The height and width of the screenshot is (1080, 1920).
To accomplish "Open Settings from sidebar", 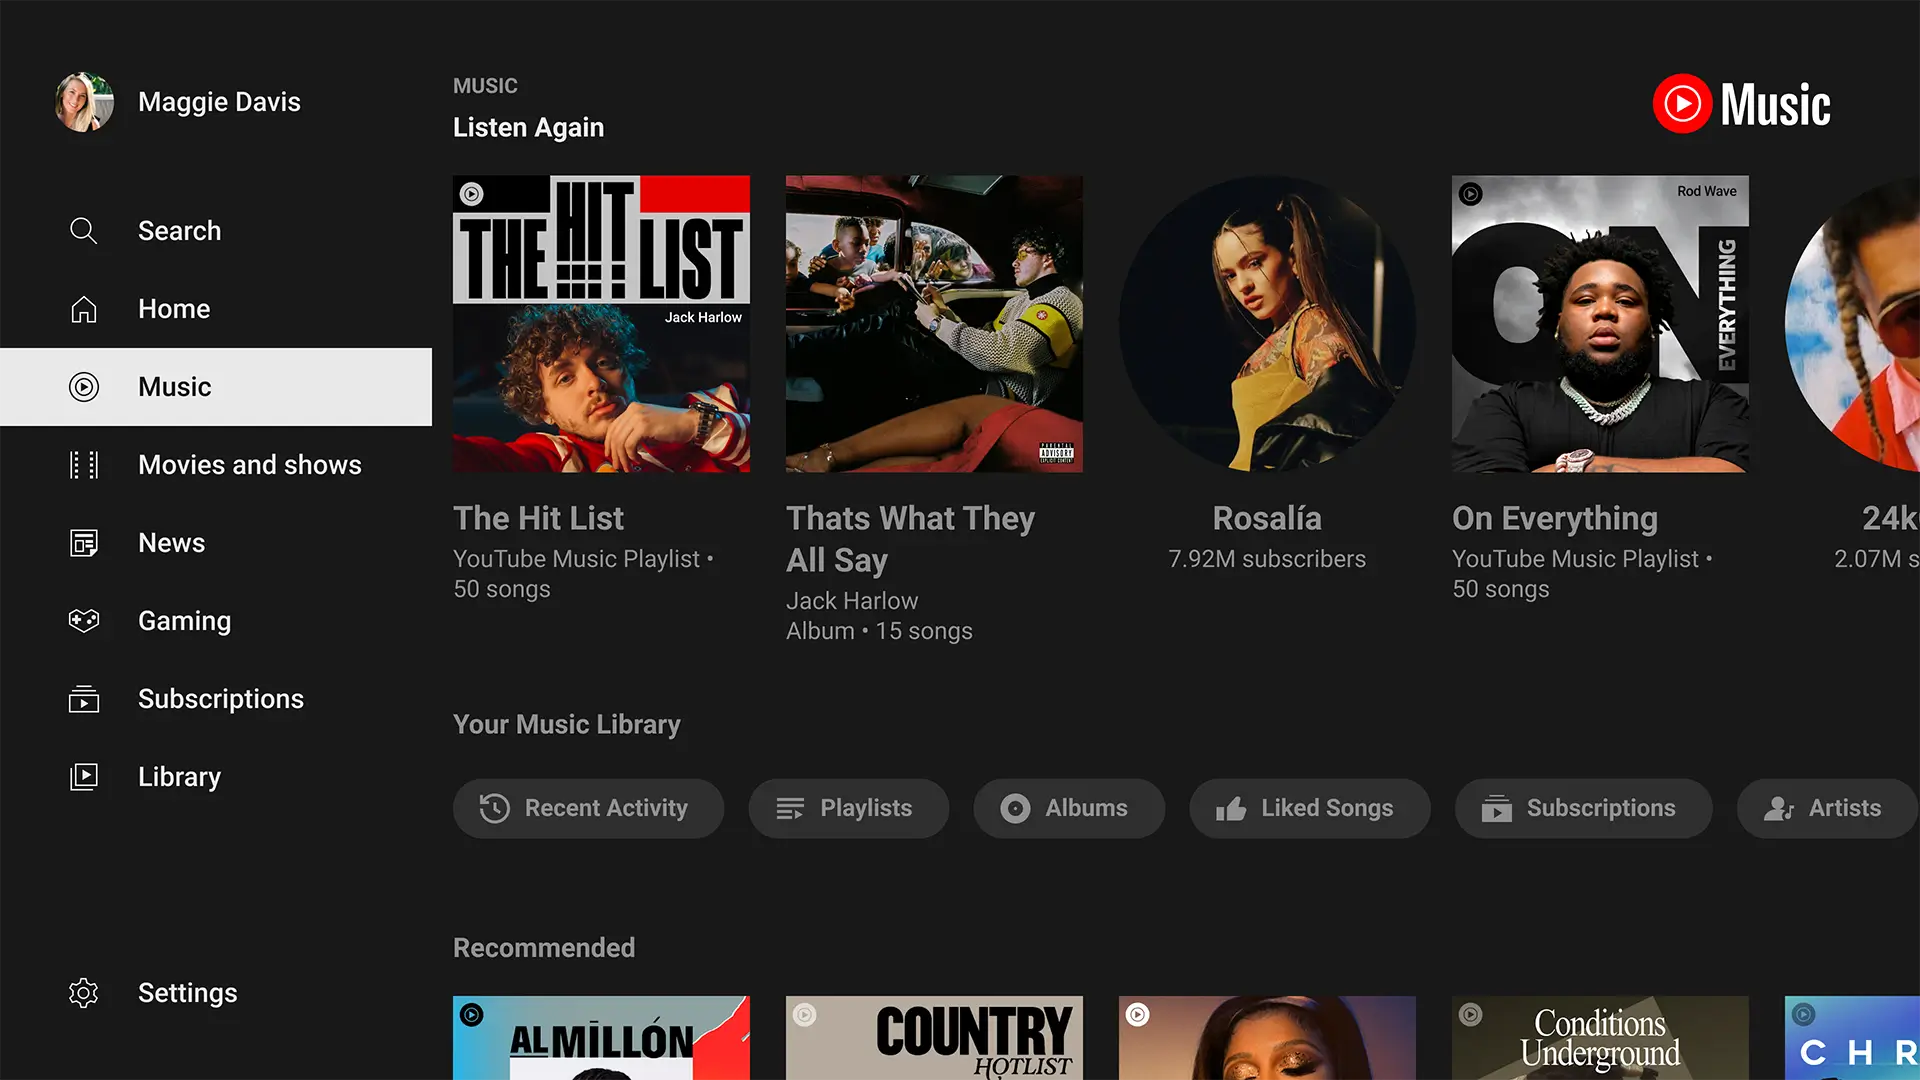I will [x=186, y=993].
